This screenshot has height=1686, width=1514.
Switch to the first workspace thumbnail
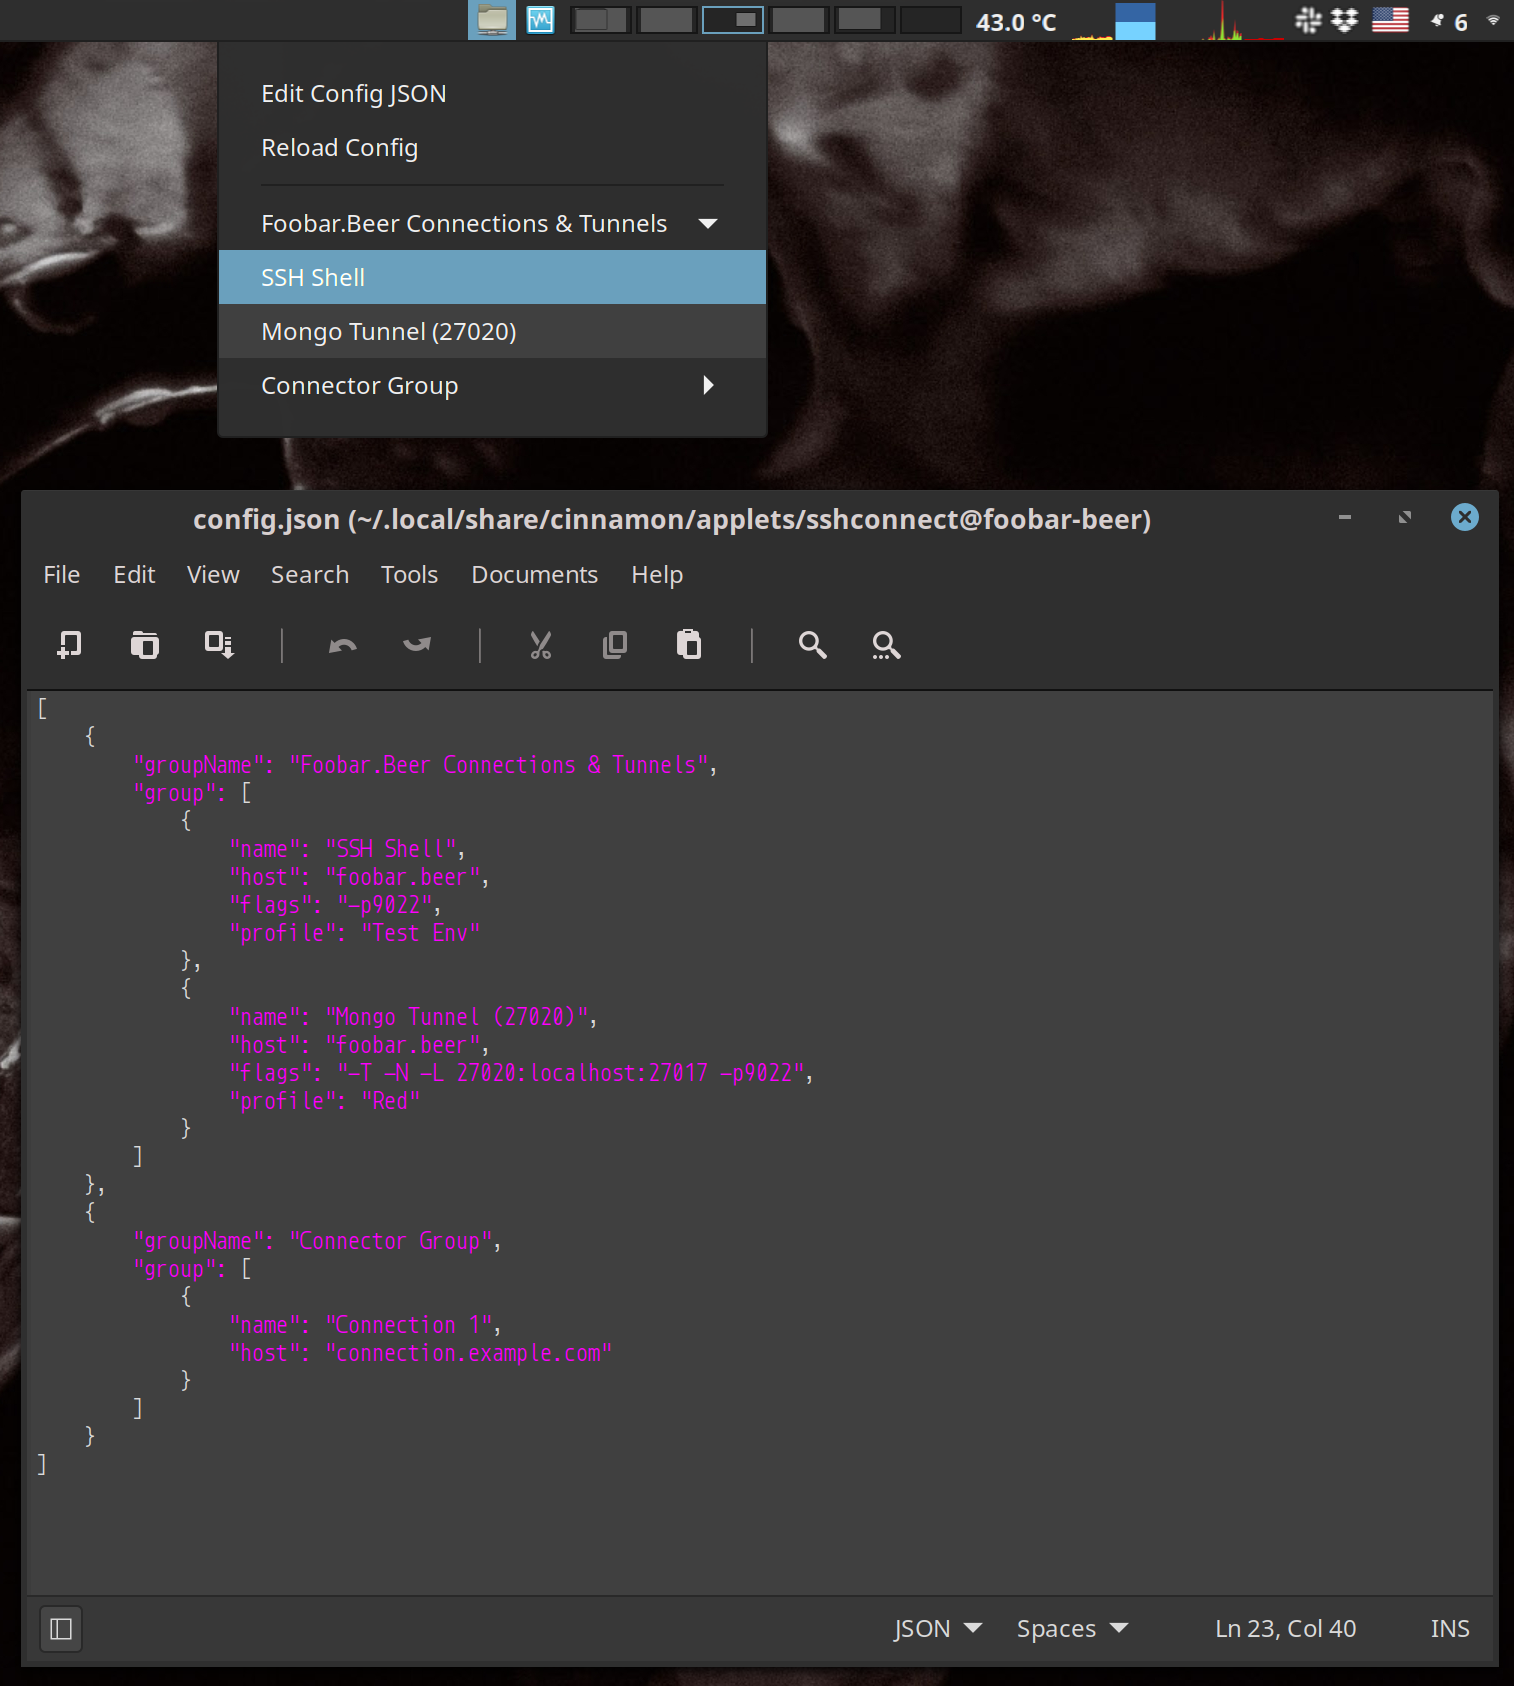coord(600,20)
